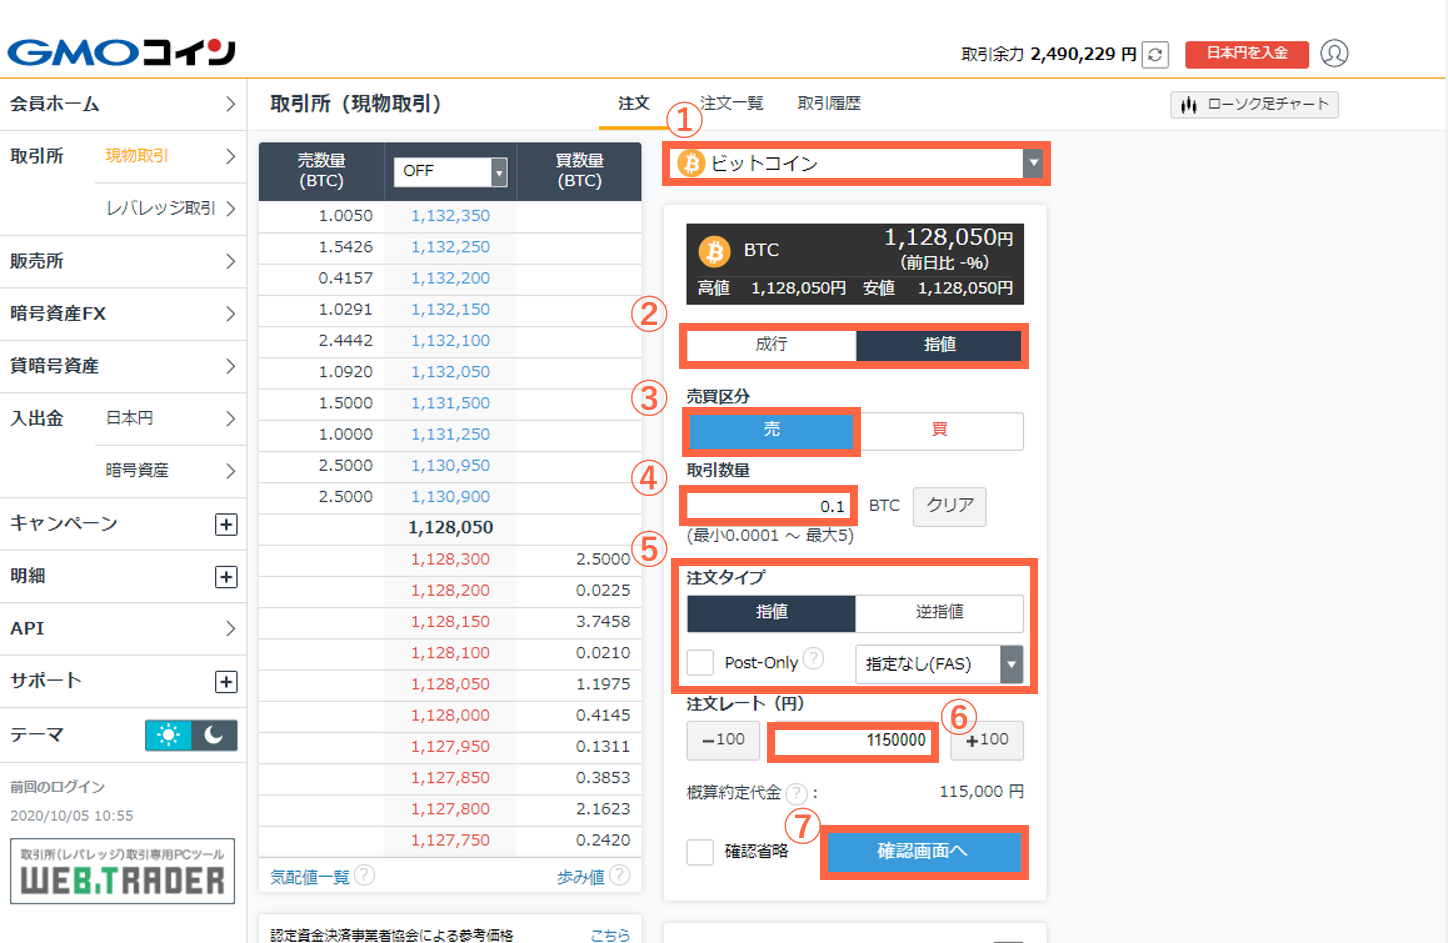Click ask price 1,132,350
Viewport: 1448px width, 943px height.
pos(450,216)
